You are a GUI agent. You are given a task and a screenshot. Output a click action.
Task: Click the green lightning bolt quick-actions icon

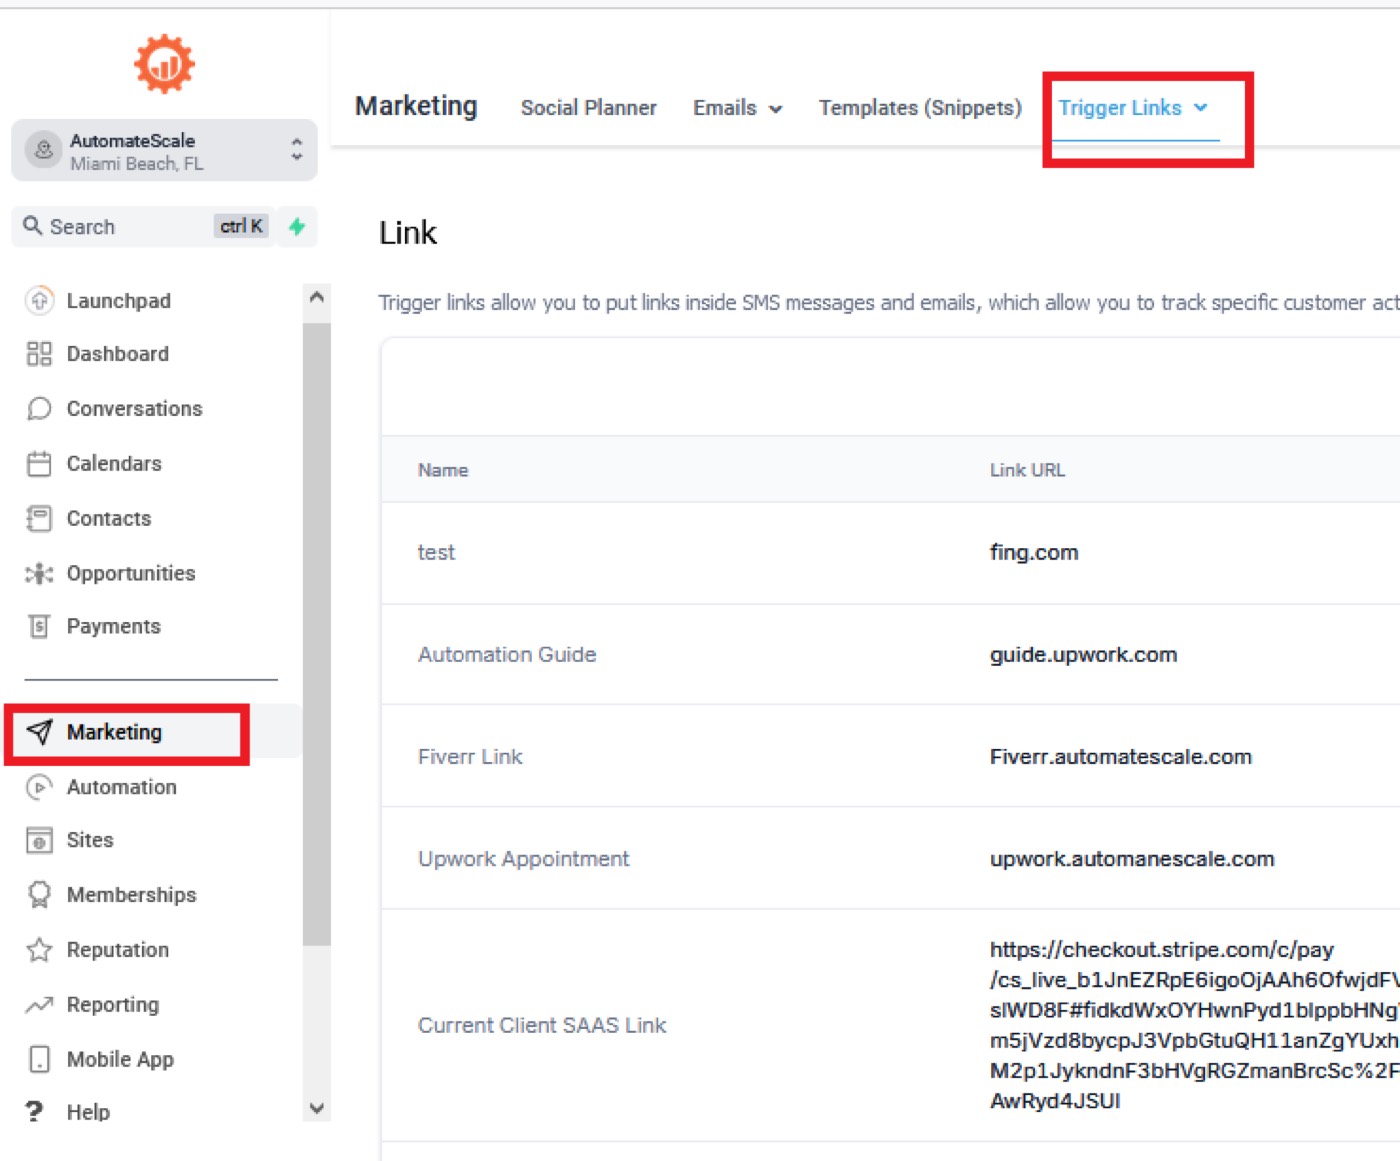tap(297, 226)
